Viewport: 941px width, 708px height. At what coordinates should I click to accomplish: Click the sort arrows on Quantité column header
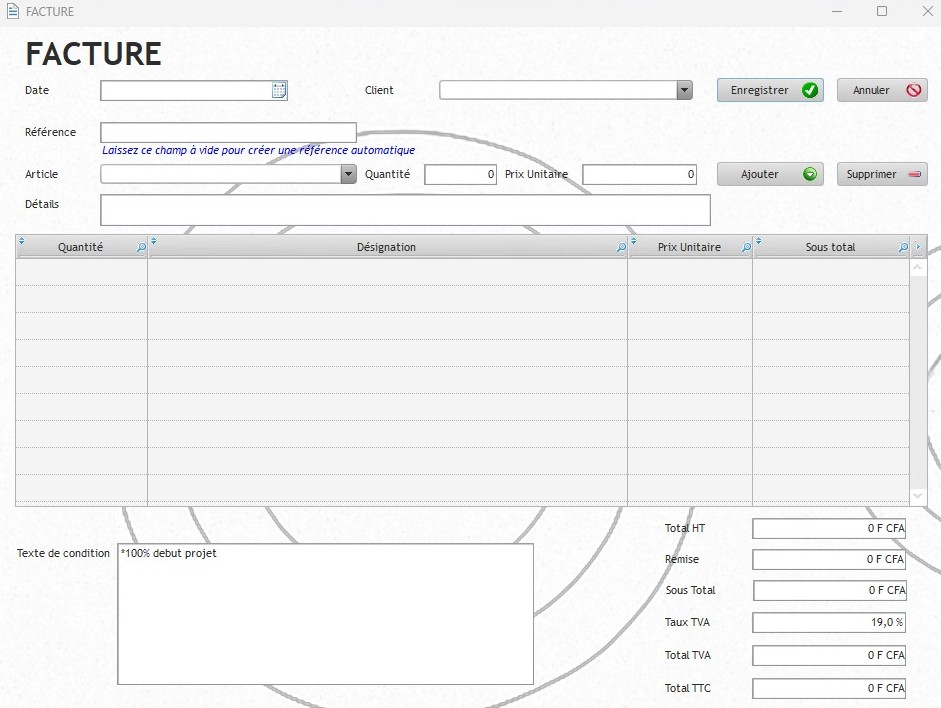click(x=22, y=241)
